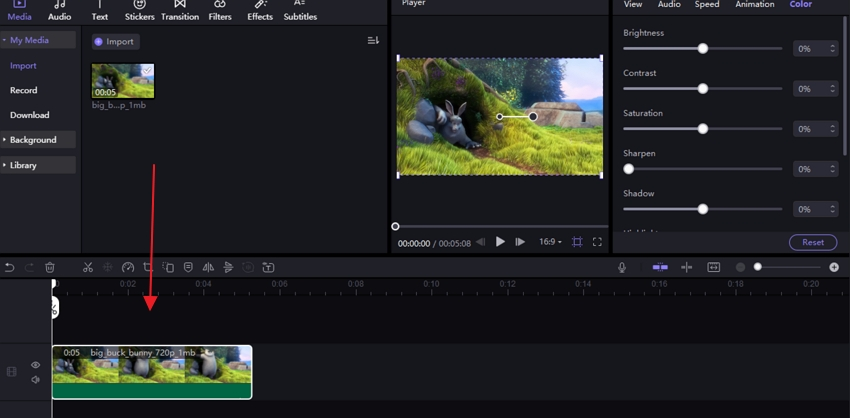Collapse the My Media section
This screenshot has height=418, width=850.
click(38, 40)
